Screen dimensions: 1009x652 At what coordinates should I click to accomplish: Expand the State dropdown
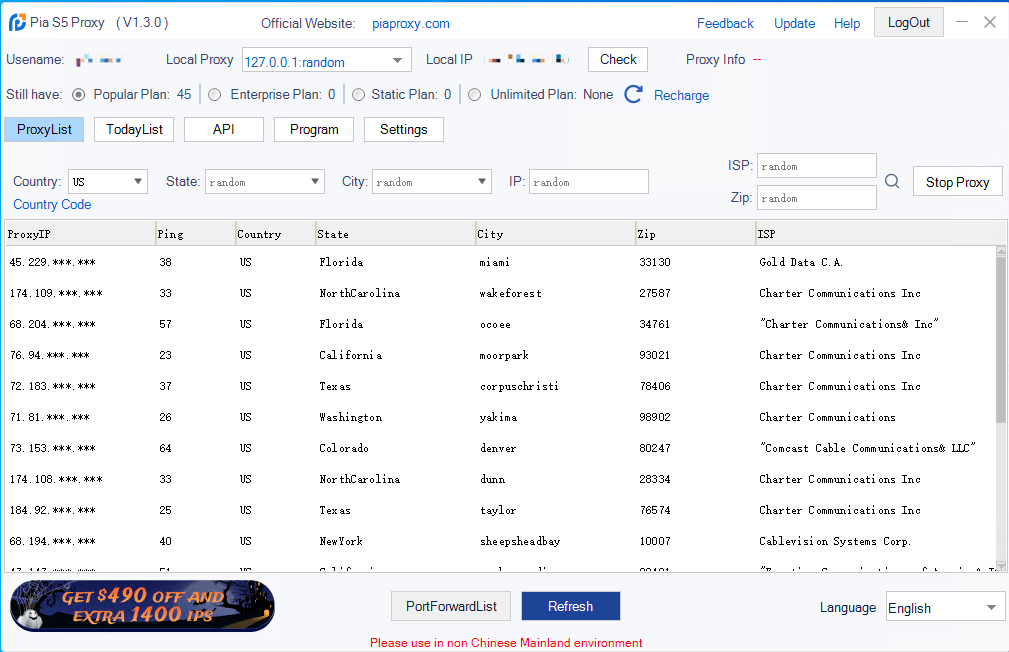pyautogui.click(x=264, y=182)
